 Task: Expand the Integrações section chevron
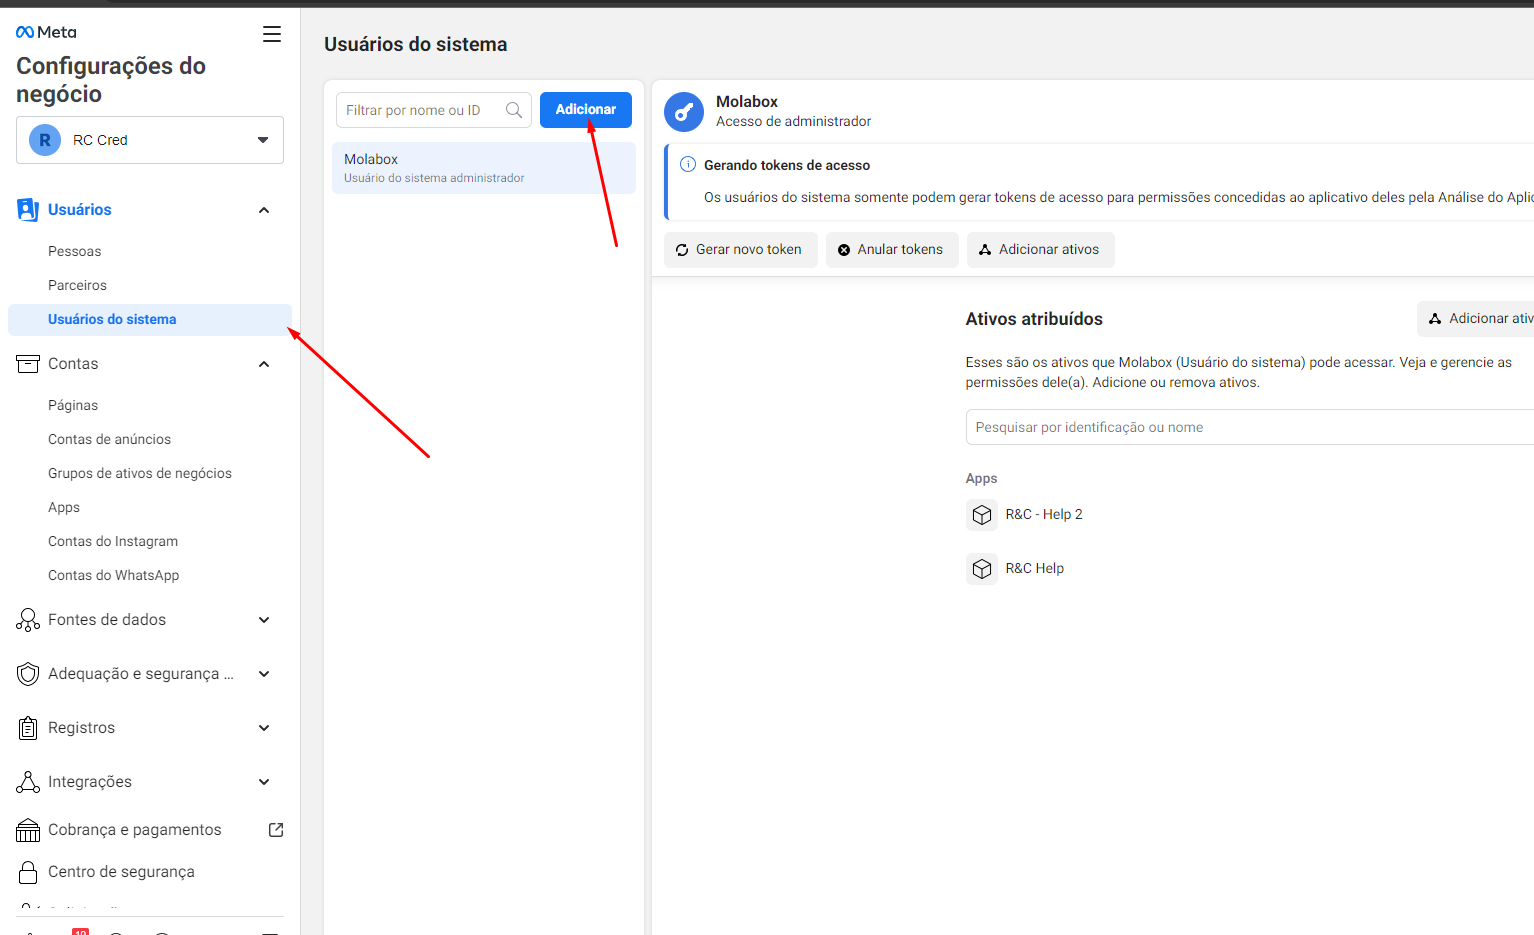pos(264,782)
